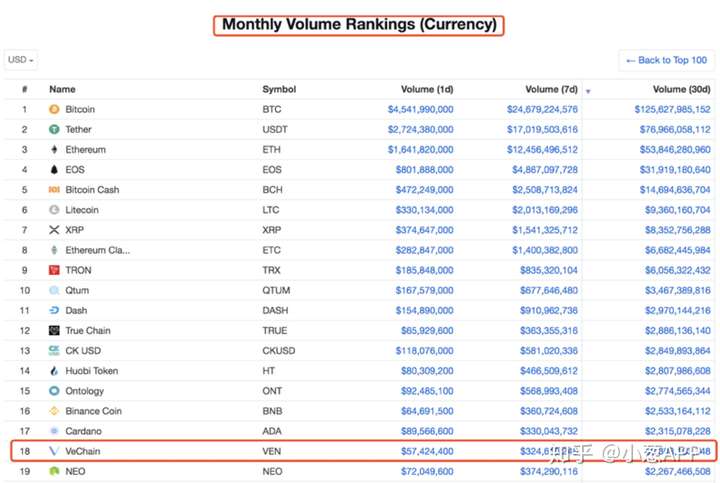
Task: Open the Ontology name link
Action: pos(84,391)
